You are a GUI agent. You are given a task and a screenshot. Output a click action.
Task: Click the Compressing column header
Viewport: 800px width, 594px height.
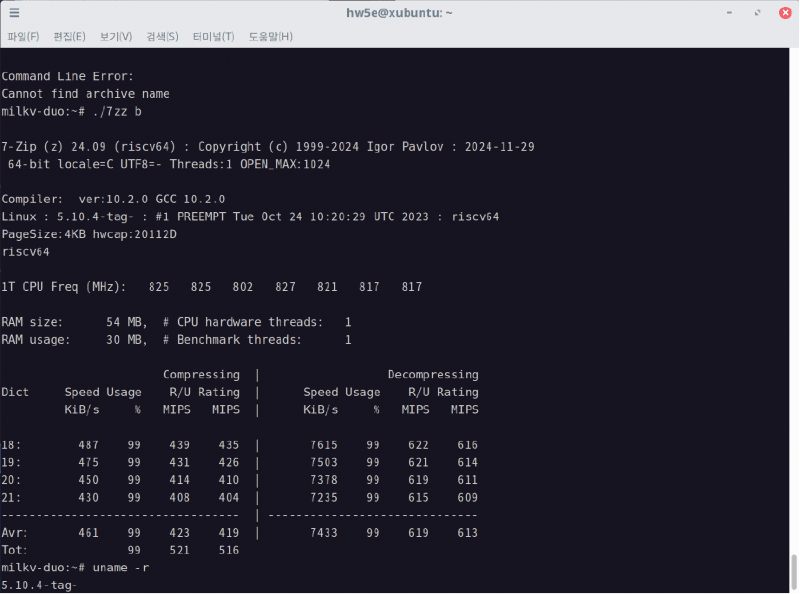tap(201, 375)
